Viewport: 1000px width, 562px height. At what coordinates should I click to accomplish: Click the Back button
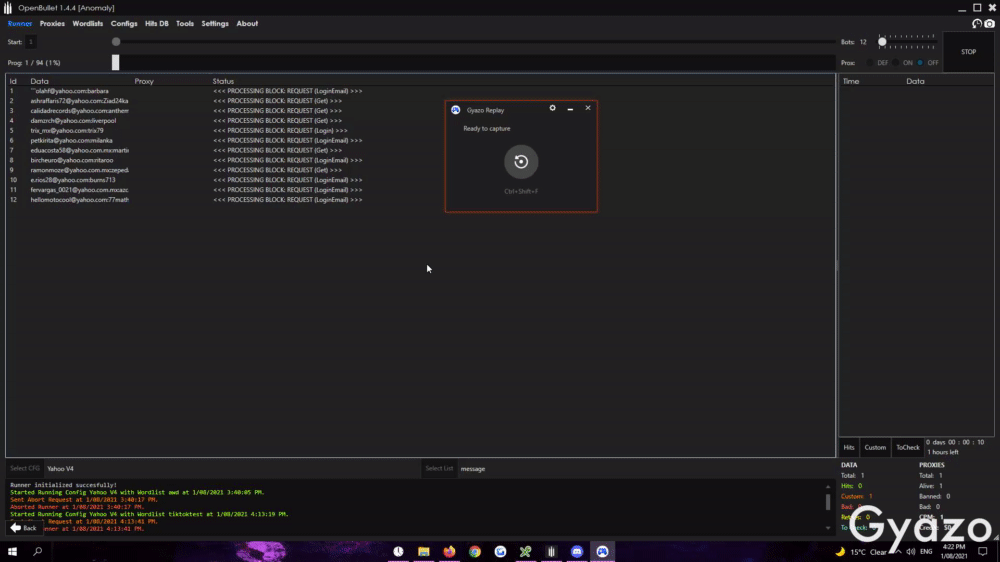point(24,528)
